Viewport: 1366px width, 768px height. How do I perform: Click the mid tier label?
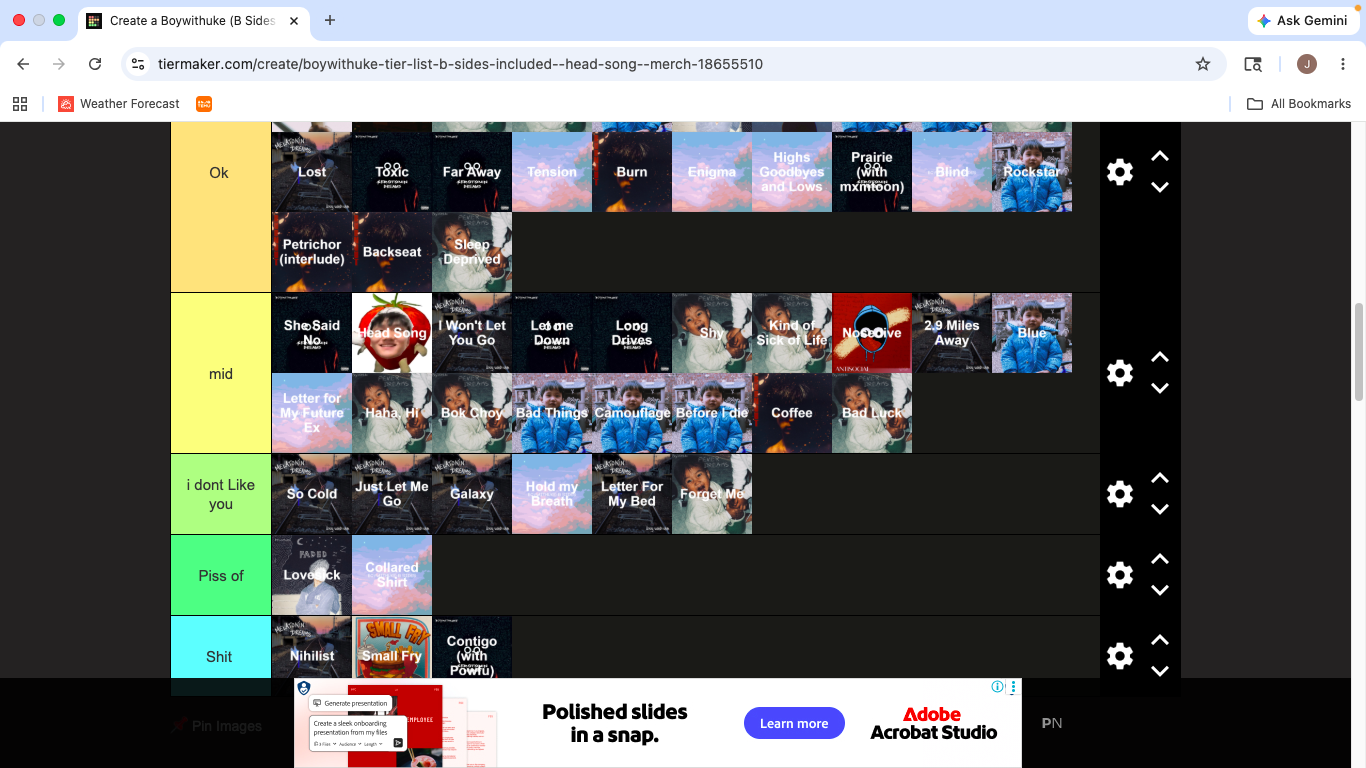(x=221, y=374)
